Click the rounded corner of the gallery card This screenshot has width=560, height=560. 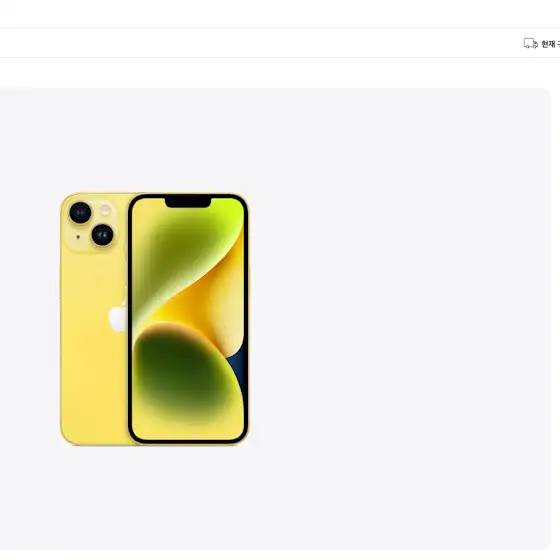(546, 93)
